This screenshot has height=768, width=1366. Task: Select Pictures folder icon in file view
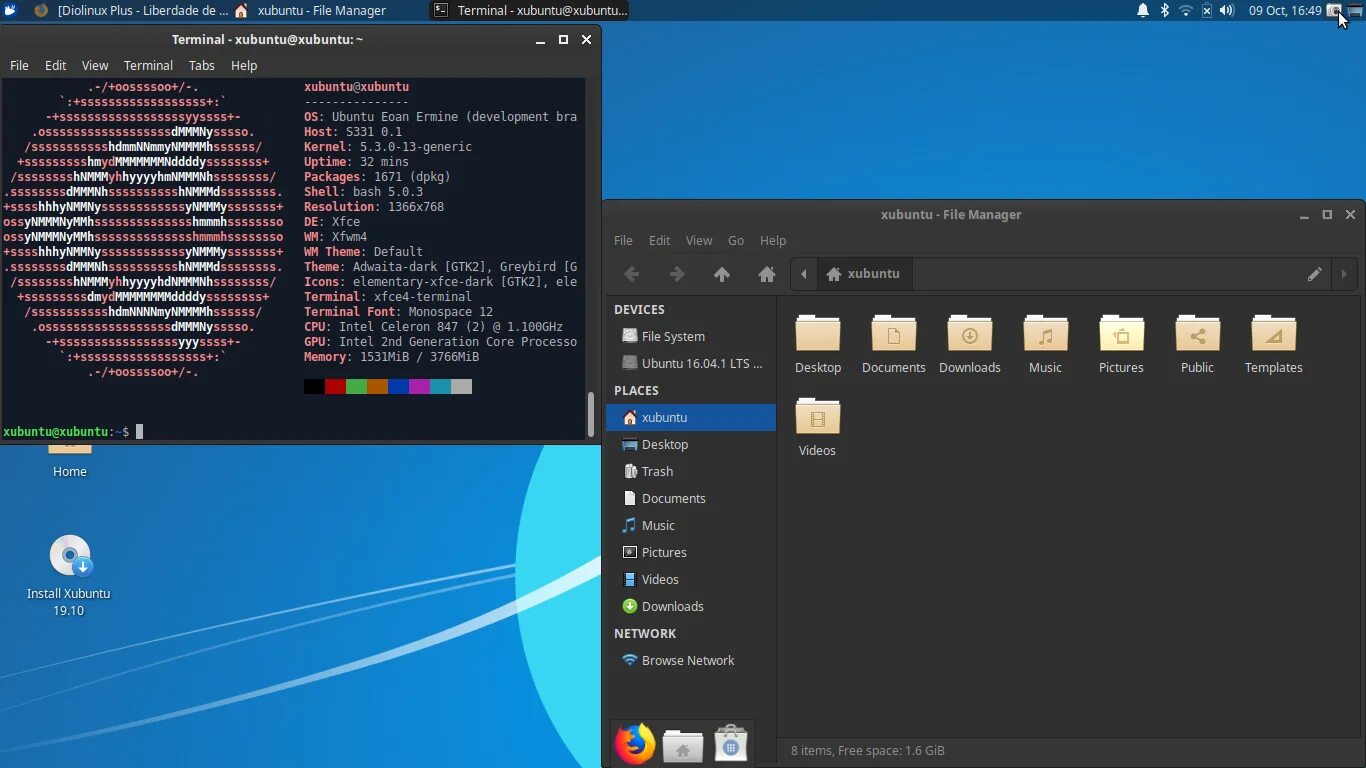pyautogui.click(x=1122, y=333)
